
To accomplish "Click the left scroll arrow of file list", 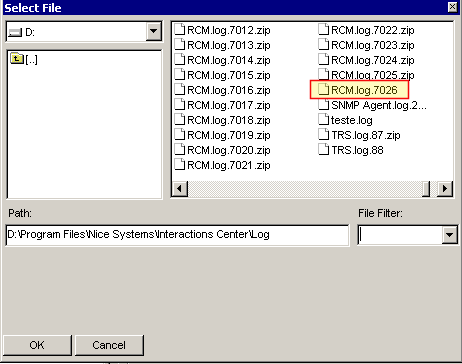I will 180,189.
